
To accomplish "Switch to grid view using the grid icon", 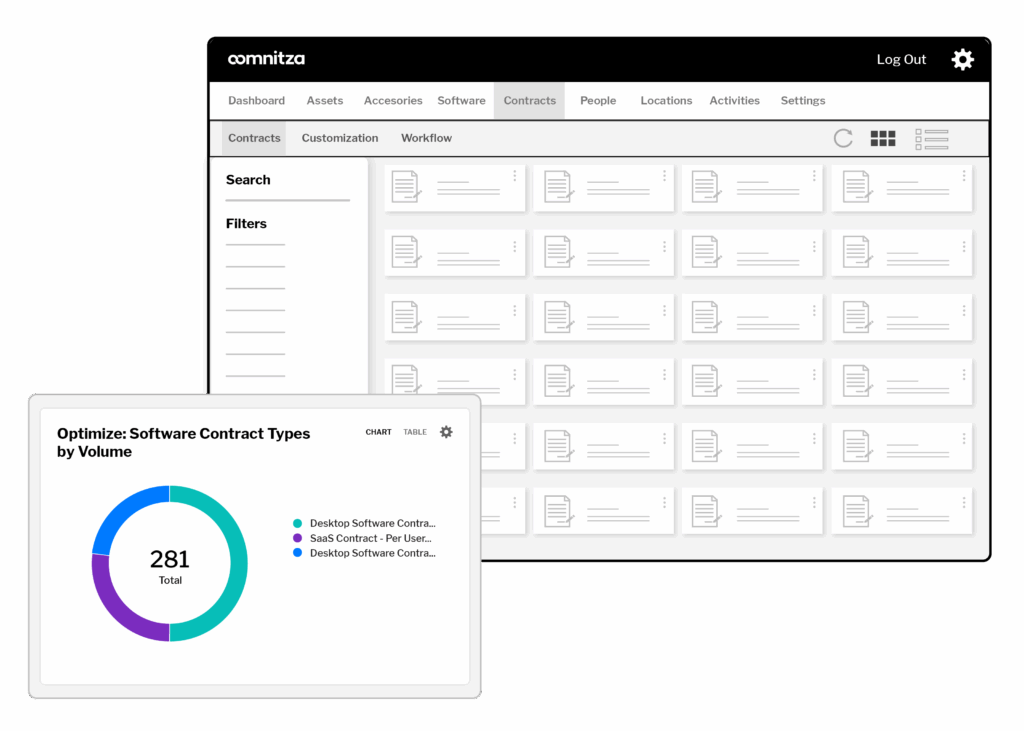I will pyautogui.click(x=883, y=138).
